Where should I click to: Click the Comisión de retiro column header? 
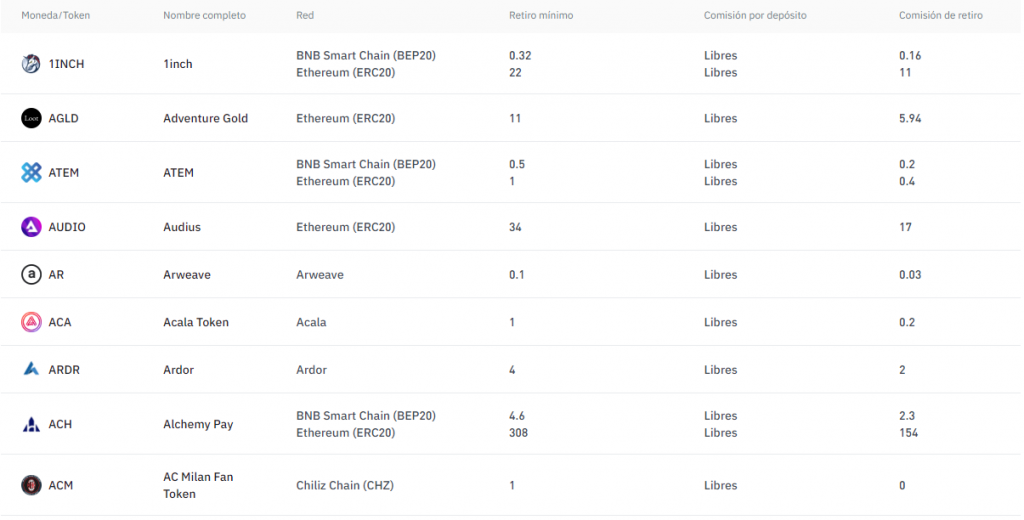[x=940, y=16]
